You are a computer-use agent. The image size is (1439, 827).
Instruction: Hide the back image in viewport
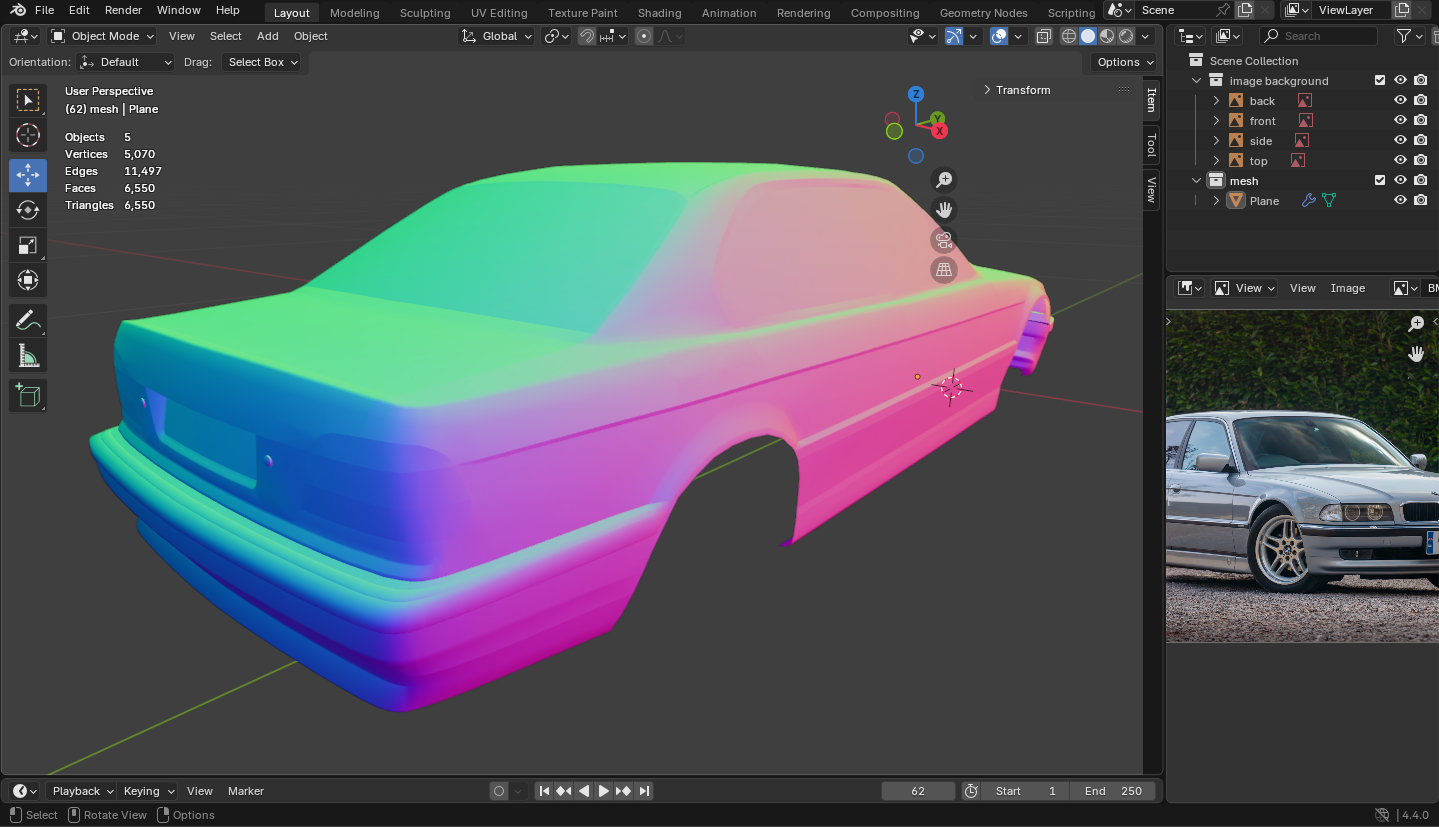[1400, 101]
